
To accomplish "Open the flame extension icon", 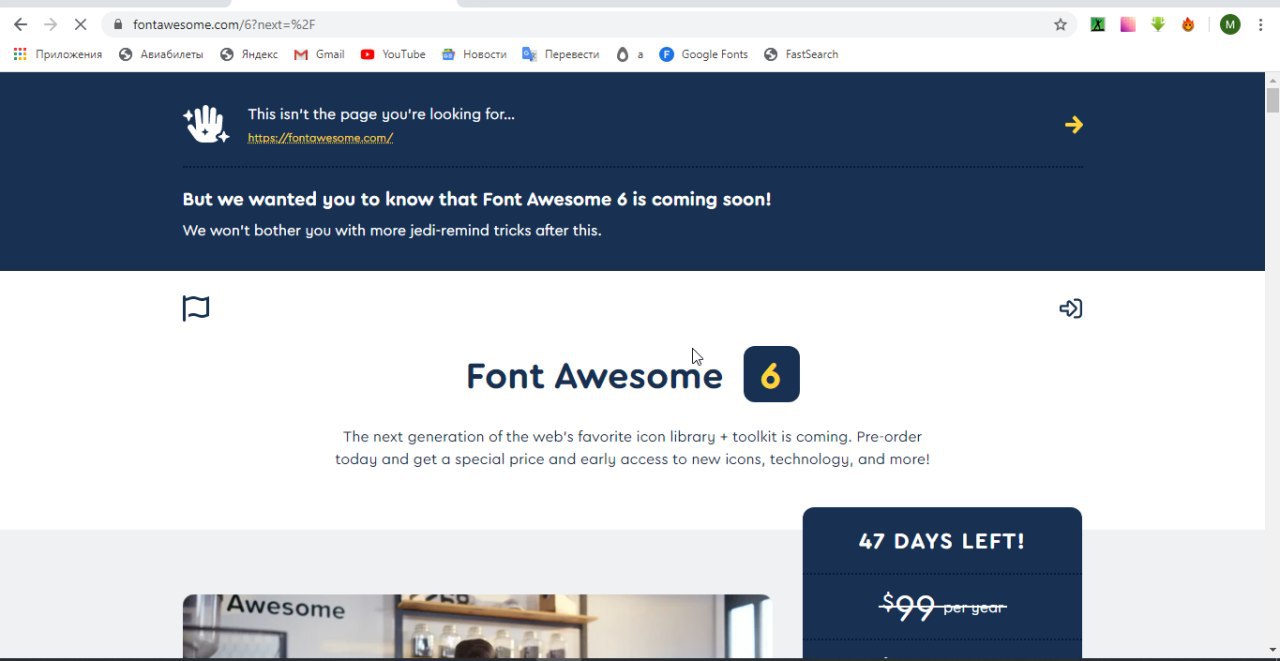I will click(1188, 24).
